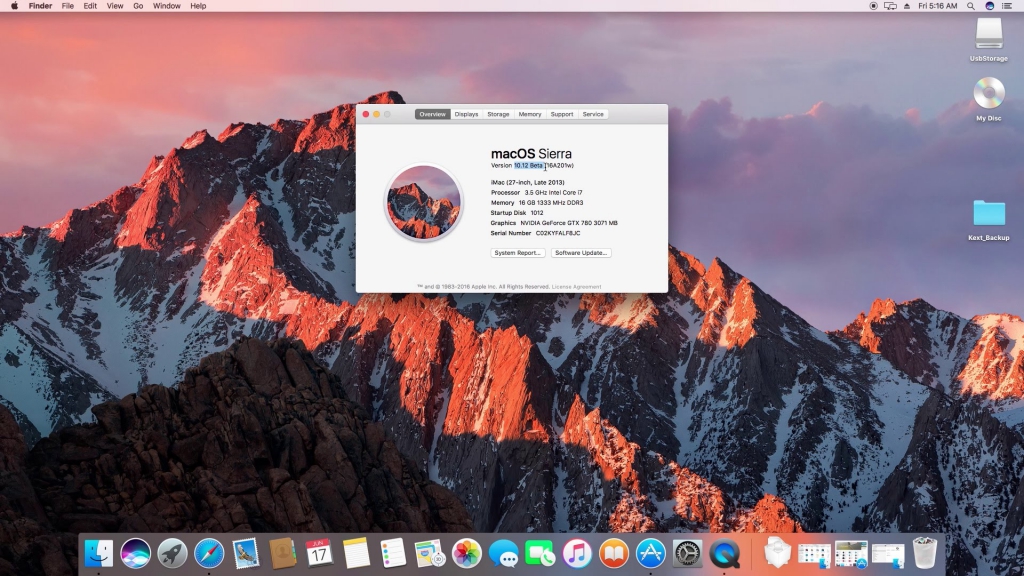Close the About This Mac window

(366, 114)
